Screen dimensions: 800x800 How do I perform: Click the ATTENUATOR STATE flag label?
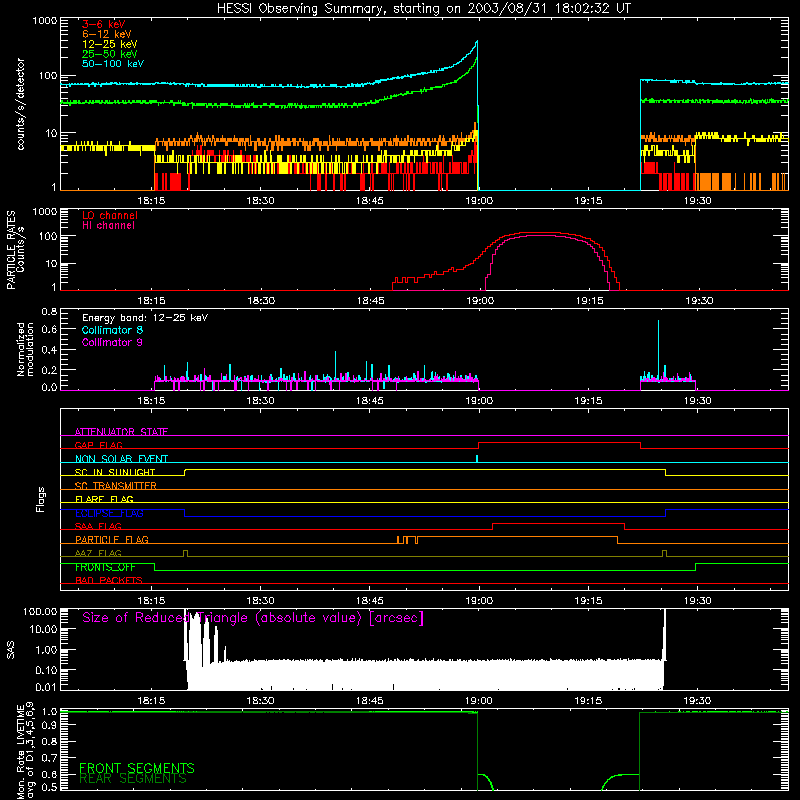click(121, 432)
